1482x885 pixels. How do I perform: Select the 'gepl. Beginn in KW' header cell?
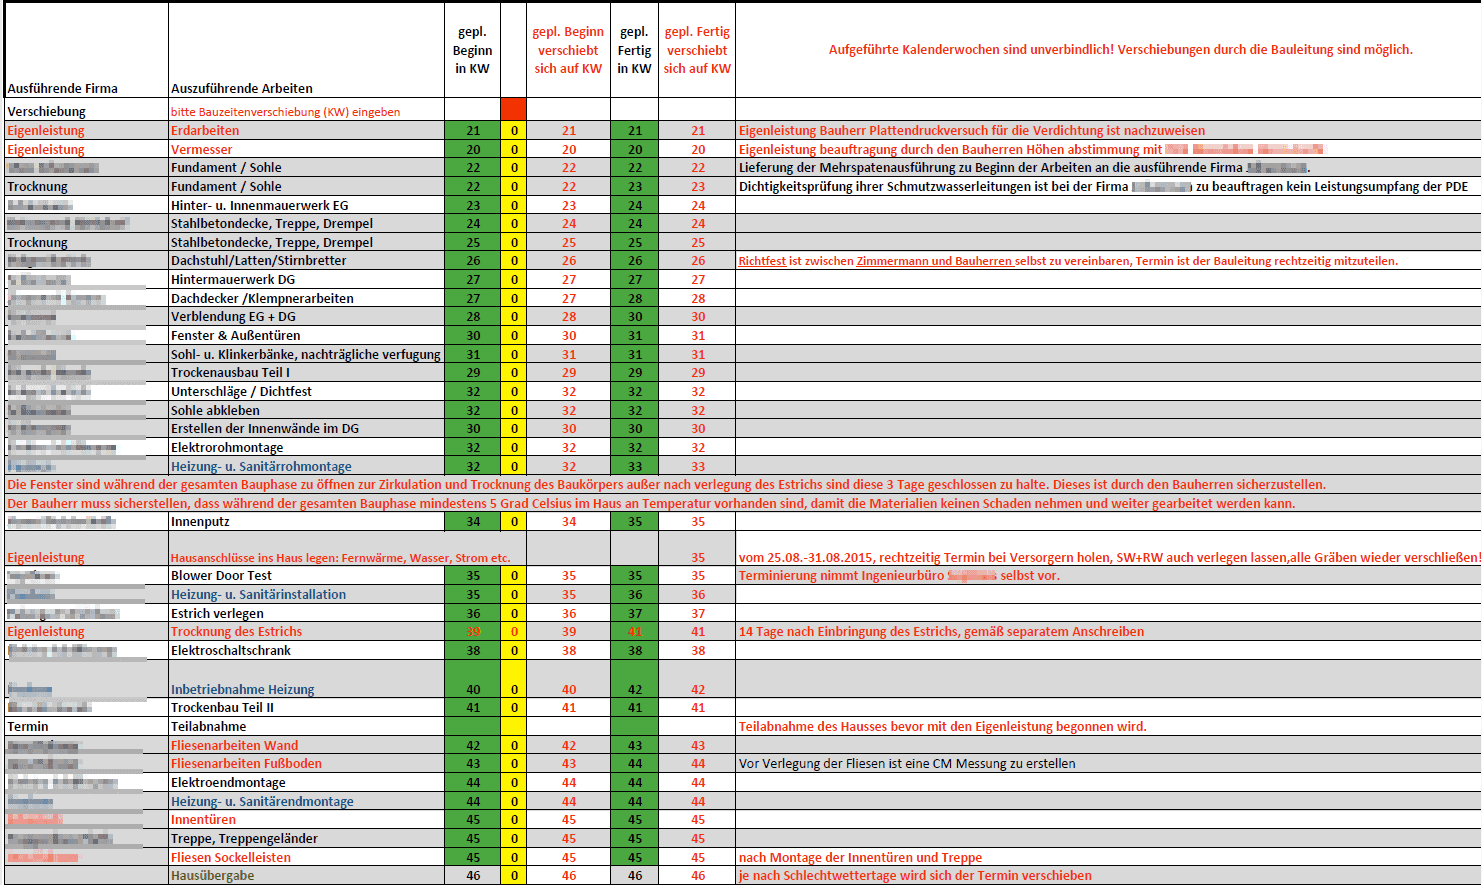tap(472, 51)
